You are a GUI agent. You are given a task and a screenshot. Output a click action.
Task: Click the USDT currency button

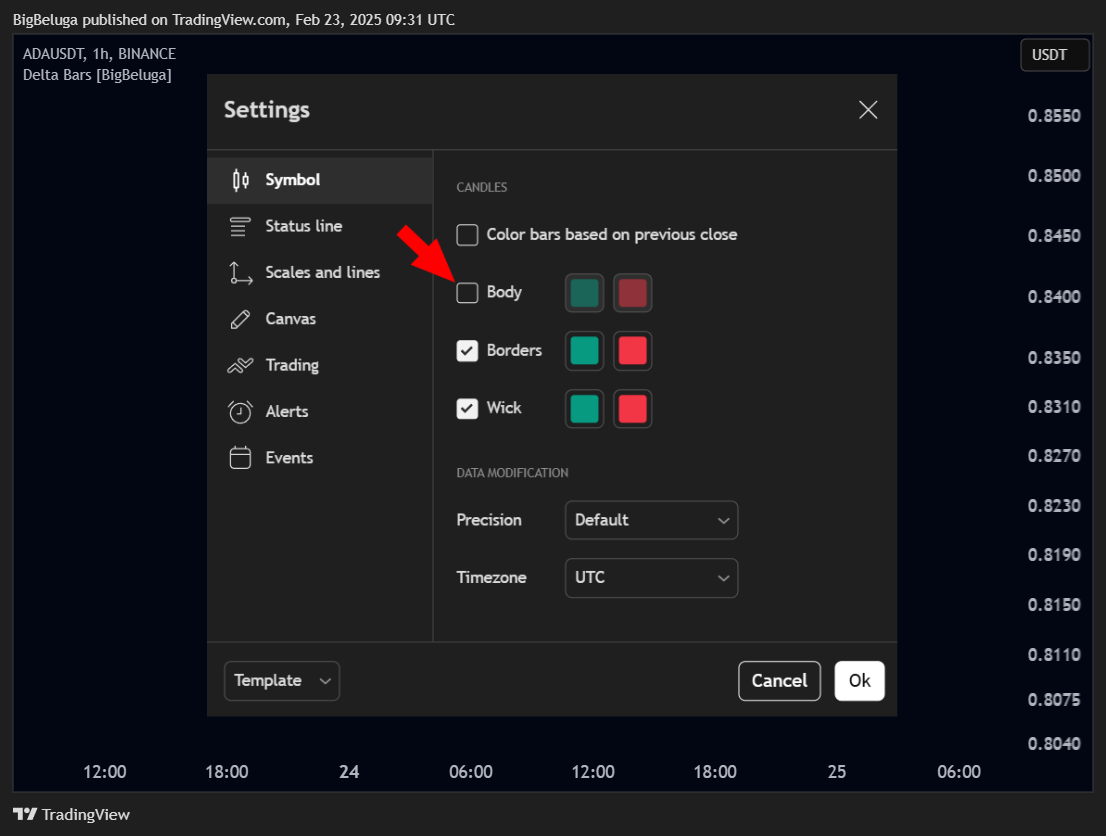click(x=1054, y=55)
